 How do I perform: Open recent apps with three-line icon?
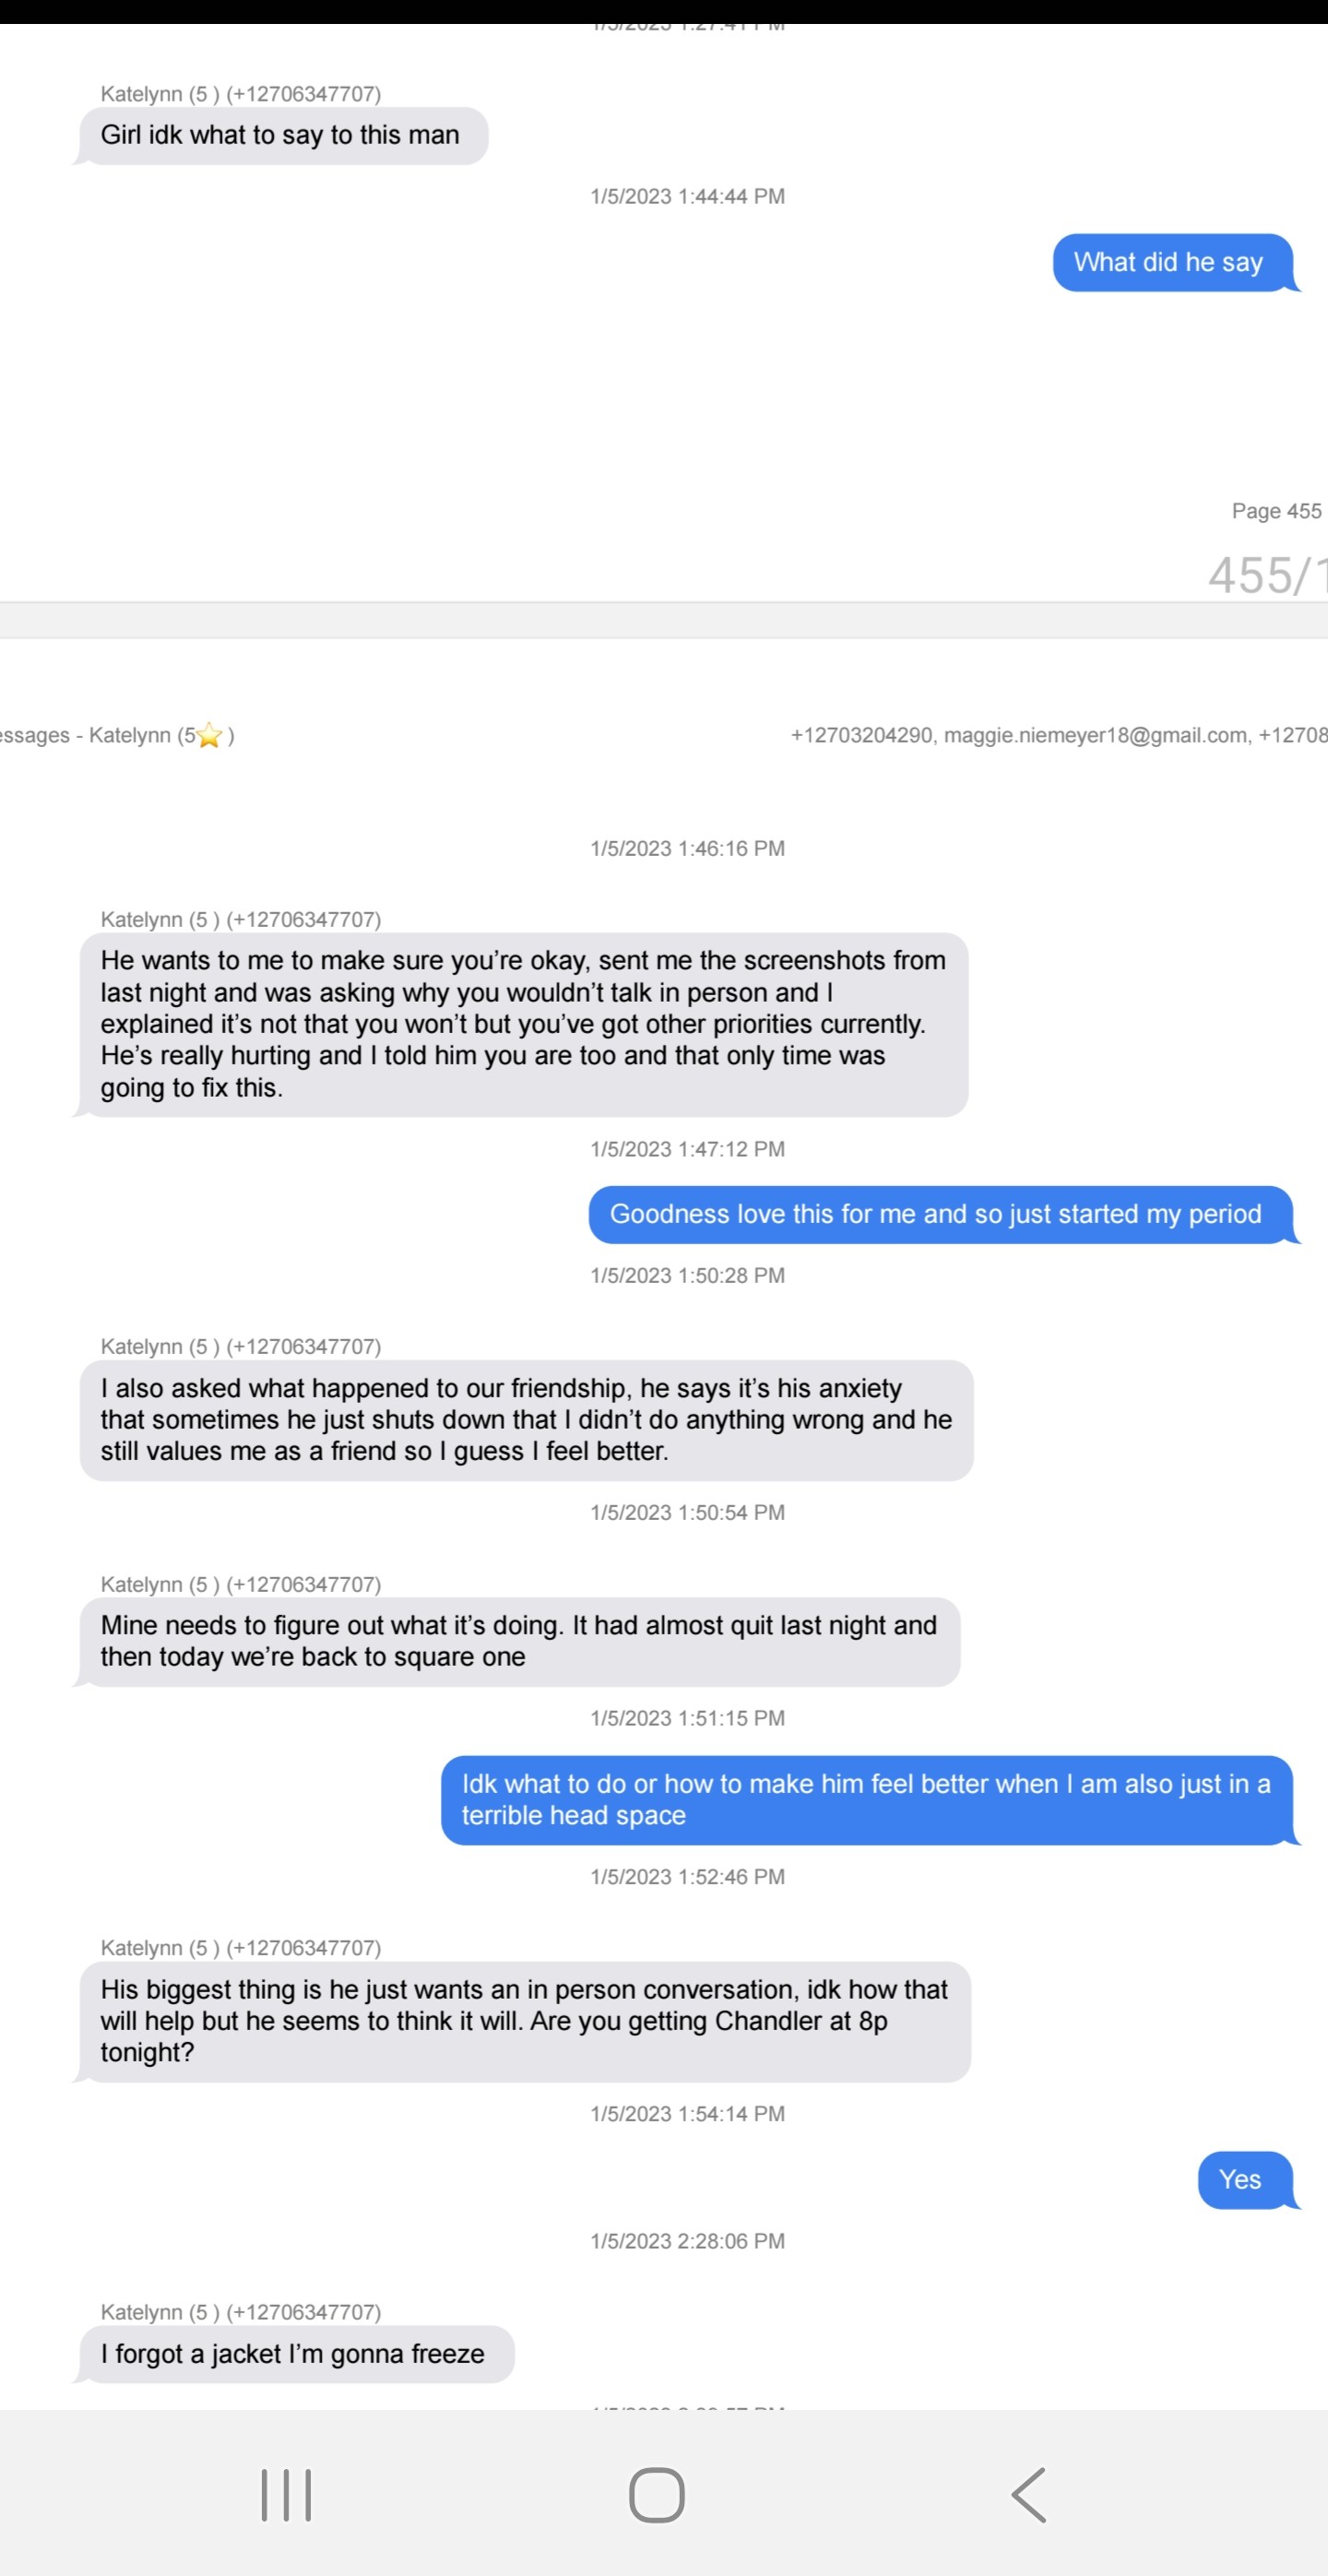click(286, 2494)
